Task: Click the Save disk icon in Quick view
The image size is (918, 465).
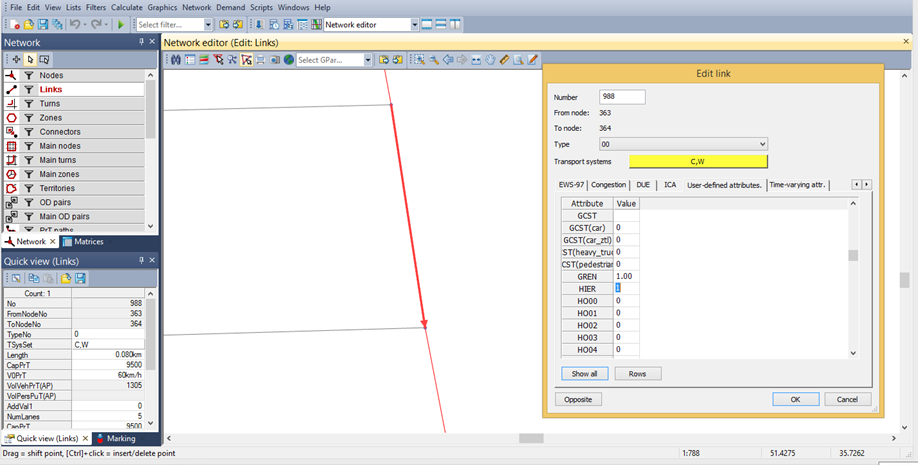Action: click(80, 278)
